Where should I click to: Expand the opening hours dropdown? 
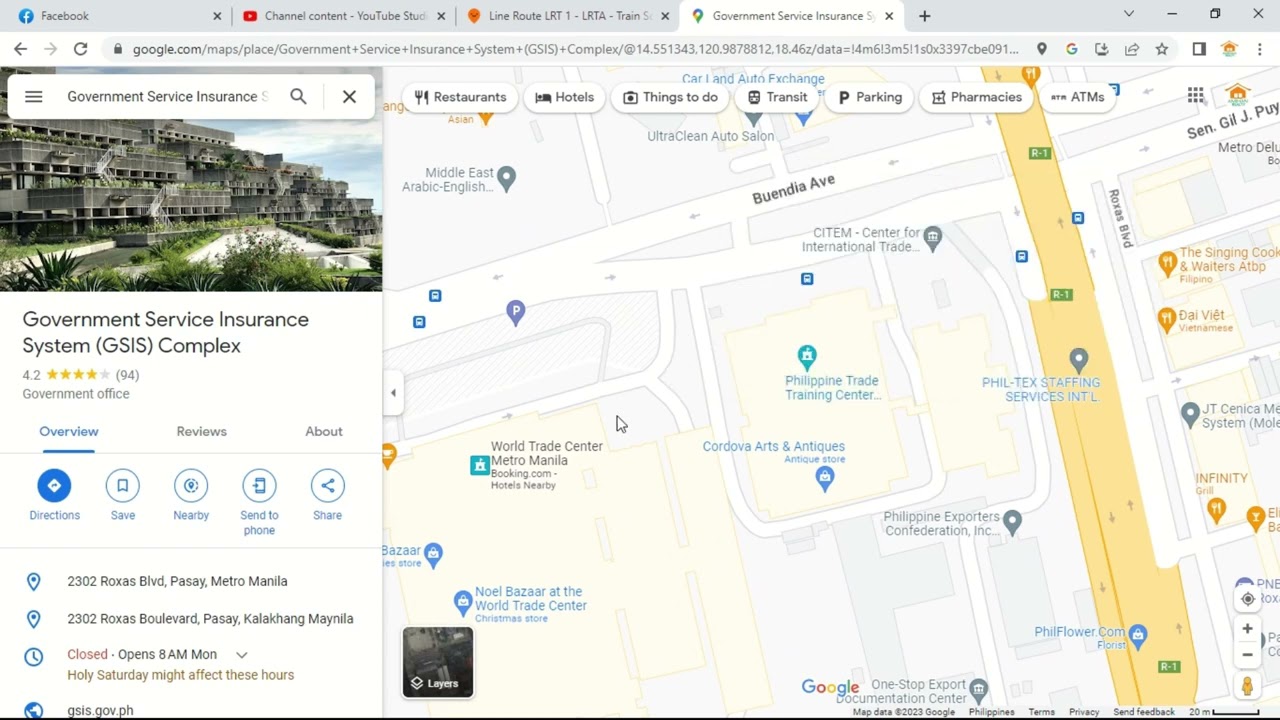241,655
